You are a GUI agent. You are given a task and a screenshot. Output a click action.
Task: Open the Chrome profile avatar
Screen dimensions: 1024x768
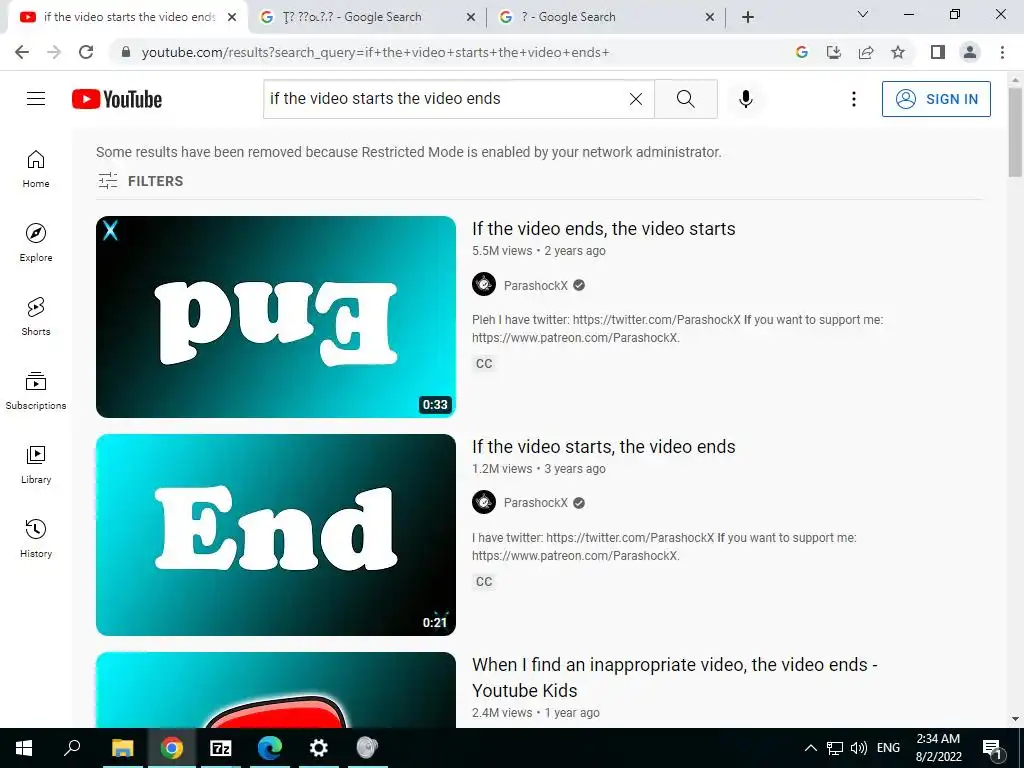(970, 52)
